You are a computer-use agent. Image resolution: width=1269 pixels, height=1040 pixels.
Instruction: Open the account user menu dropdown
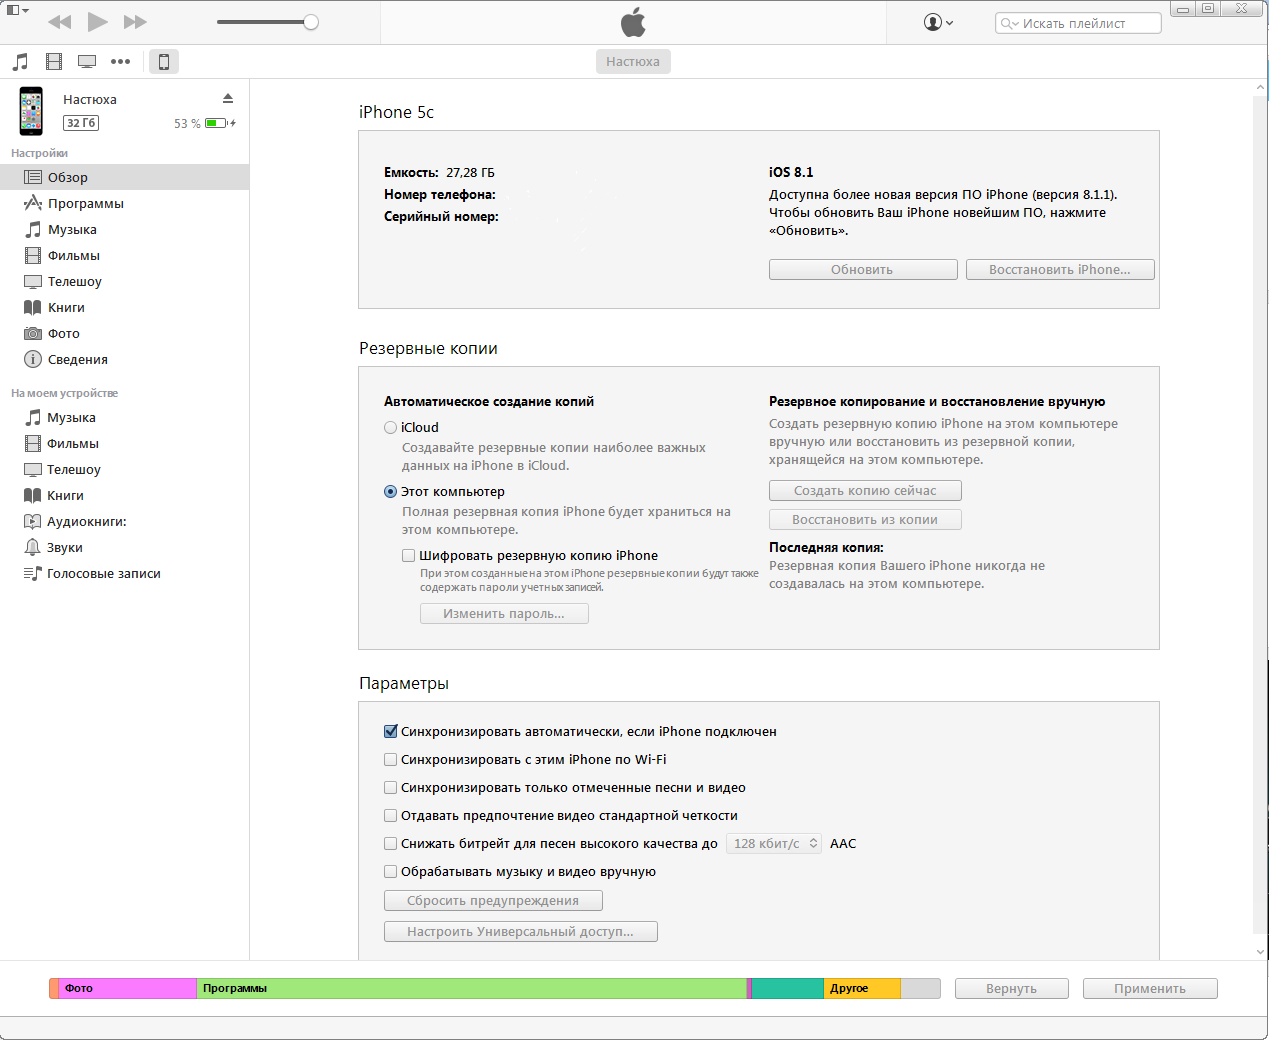[938, 22]
